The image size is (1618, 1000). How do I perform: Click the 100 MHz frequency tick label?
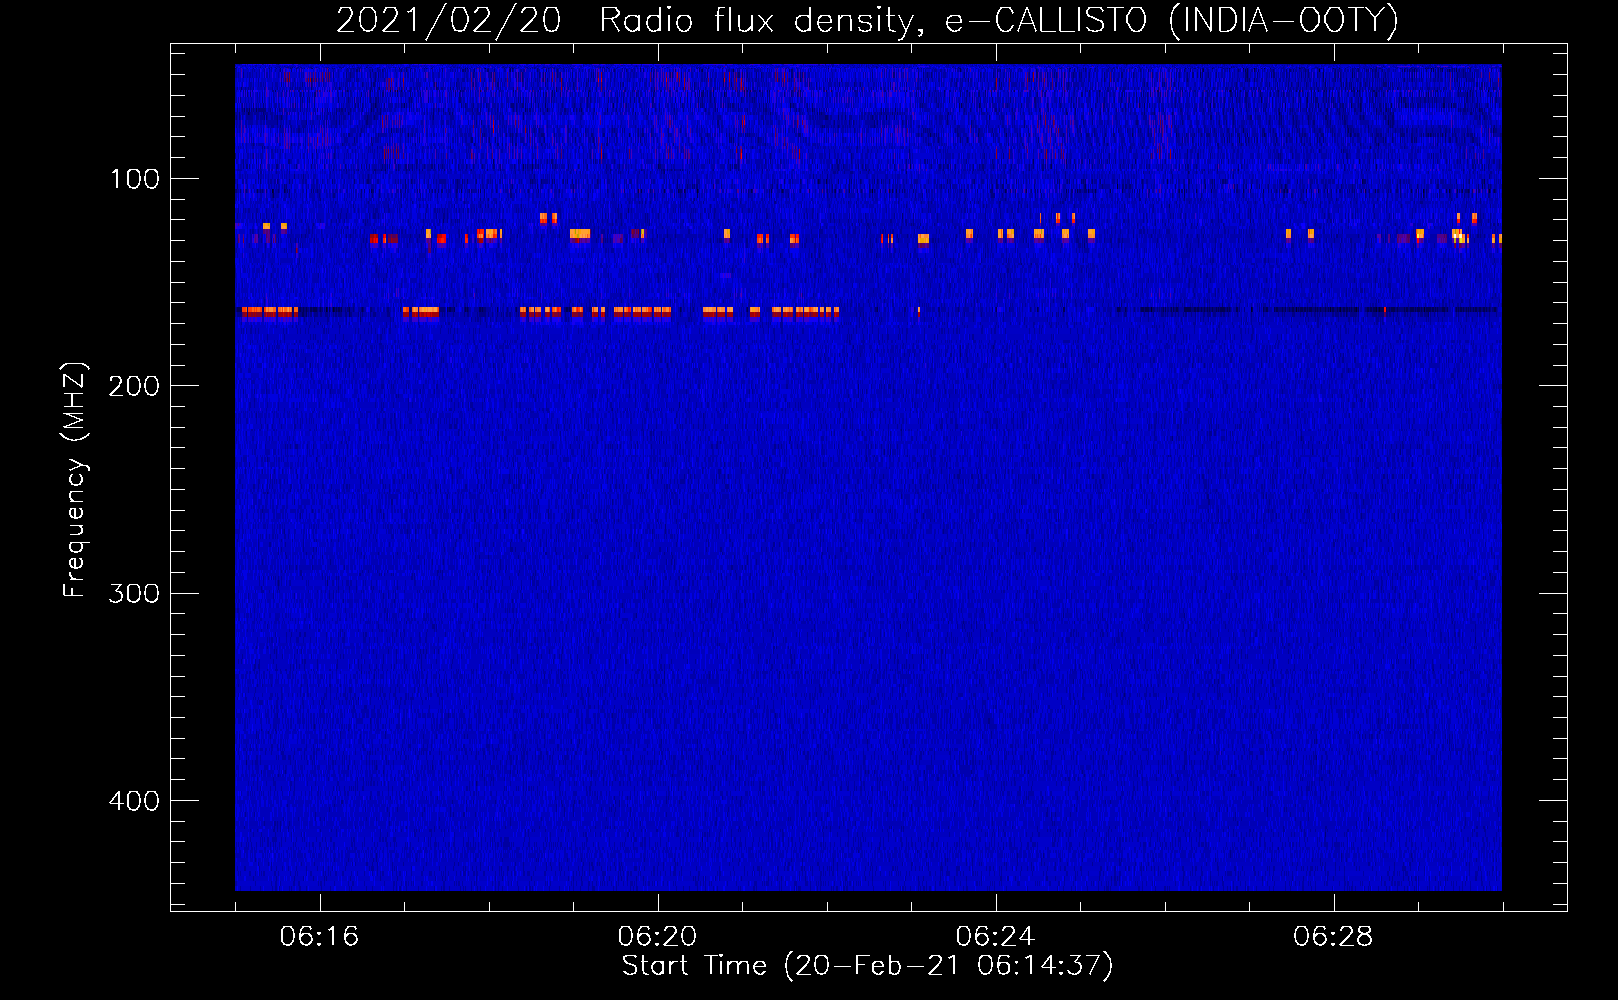coord(134,179)
